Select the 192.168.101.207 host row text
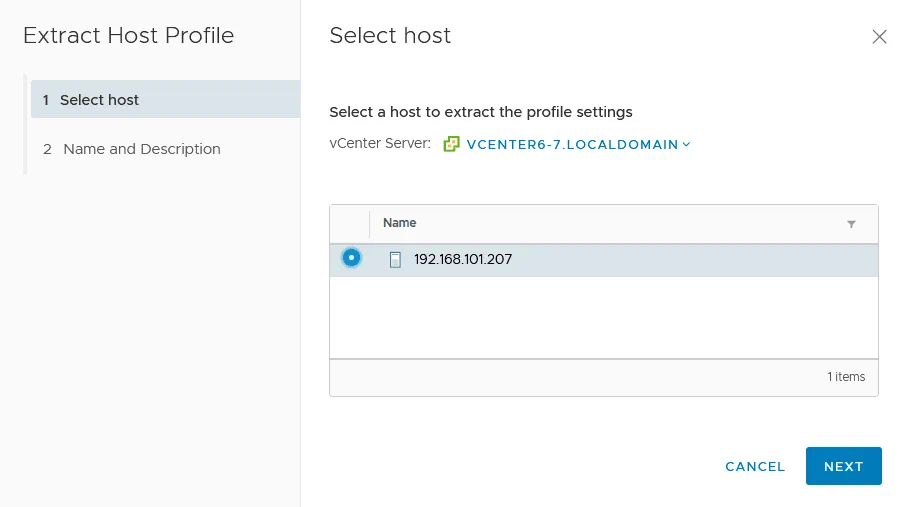Viewport: 904px width, 507px height. [x=463, y=259]
